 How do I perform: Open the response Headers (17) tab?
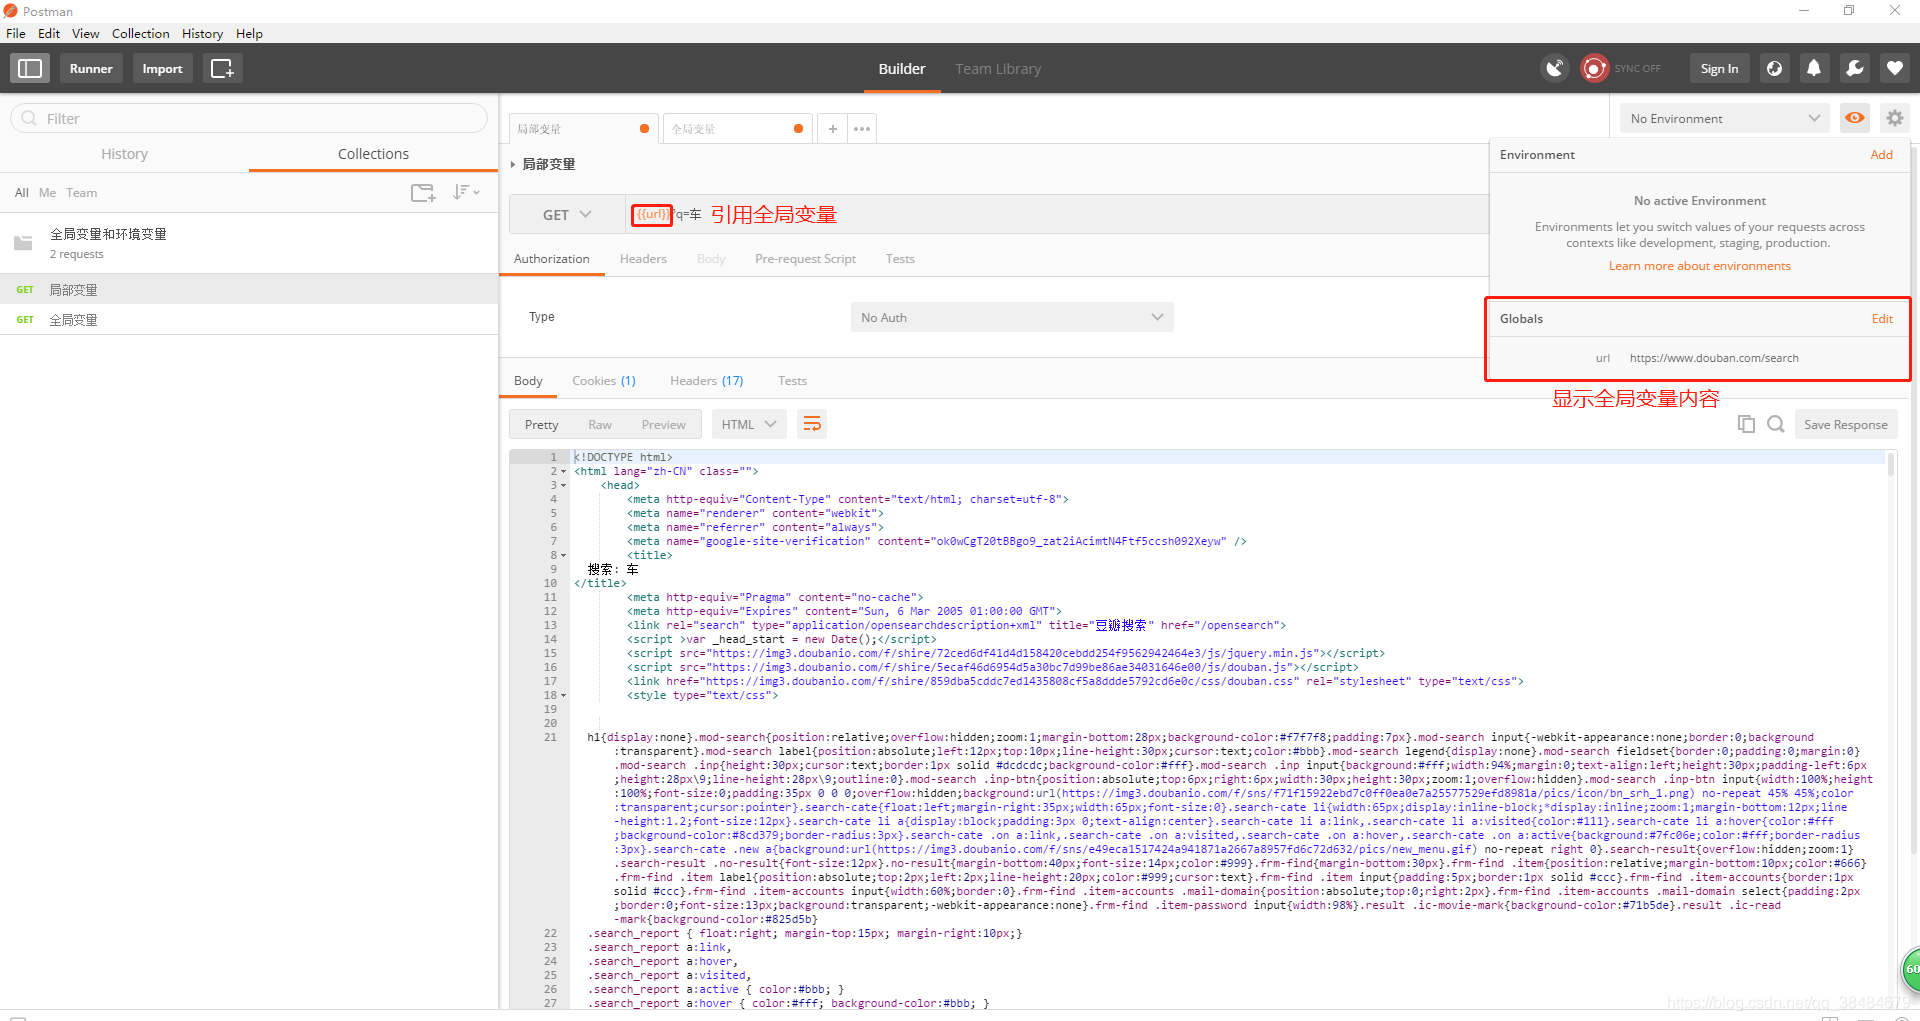(x=707, y=381)
